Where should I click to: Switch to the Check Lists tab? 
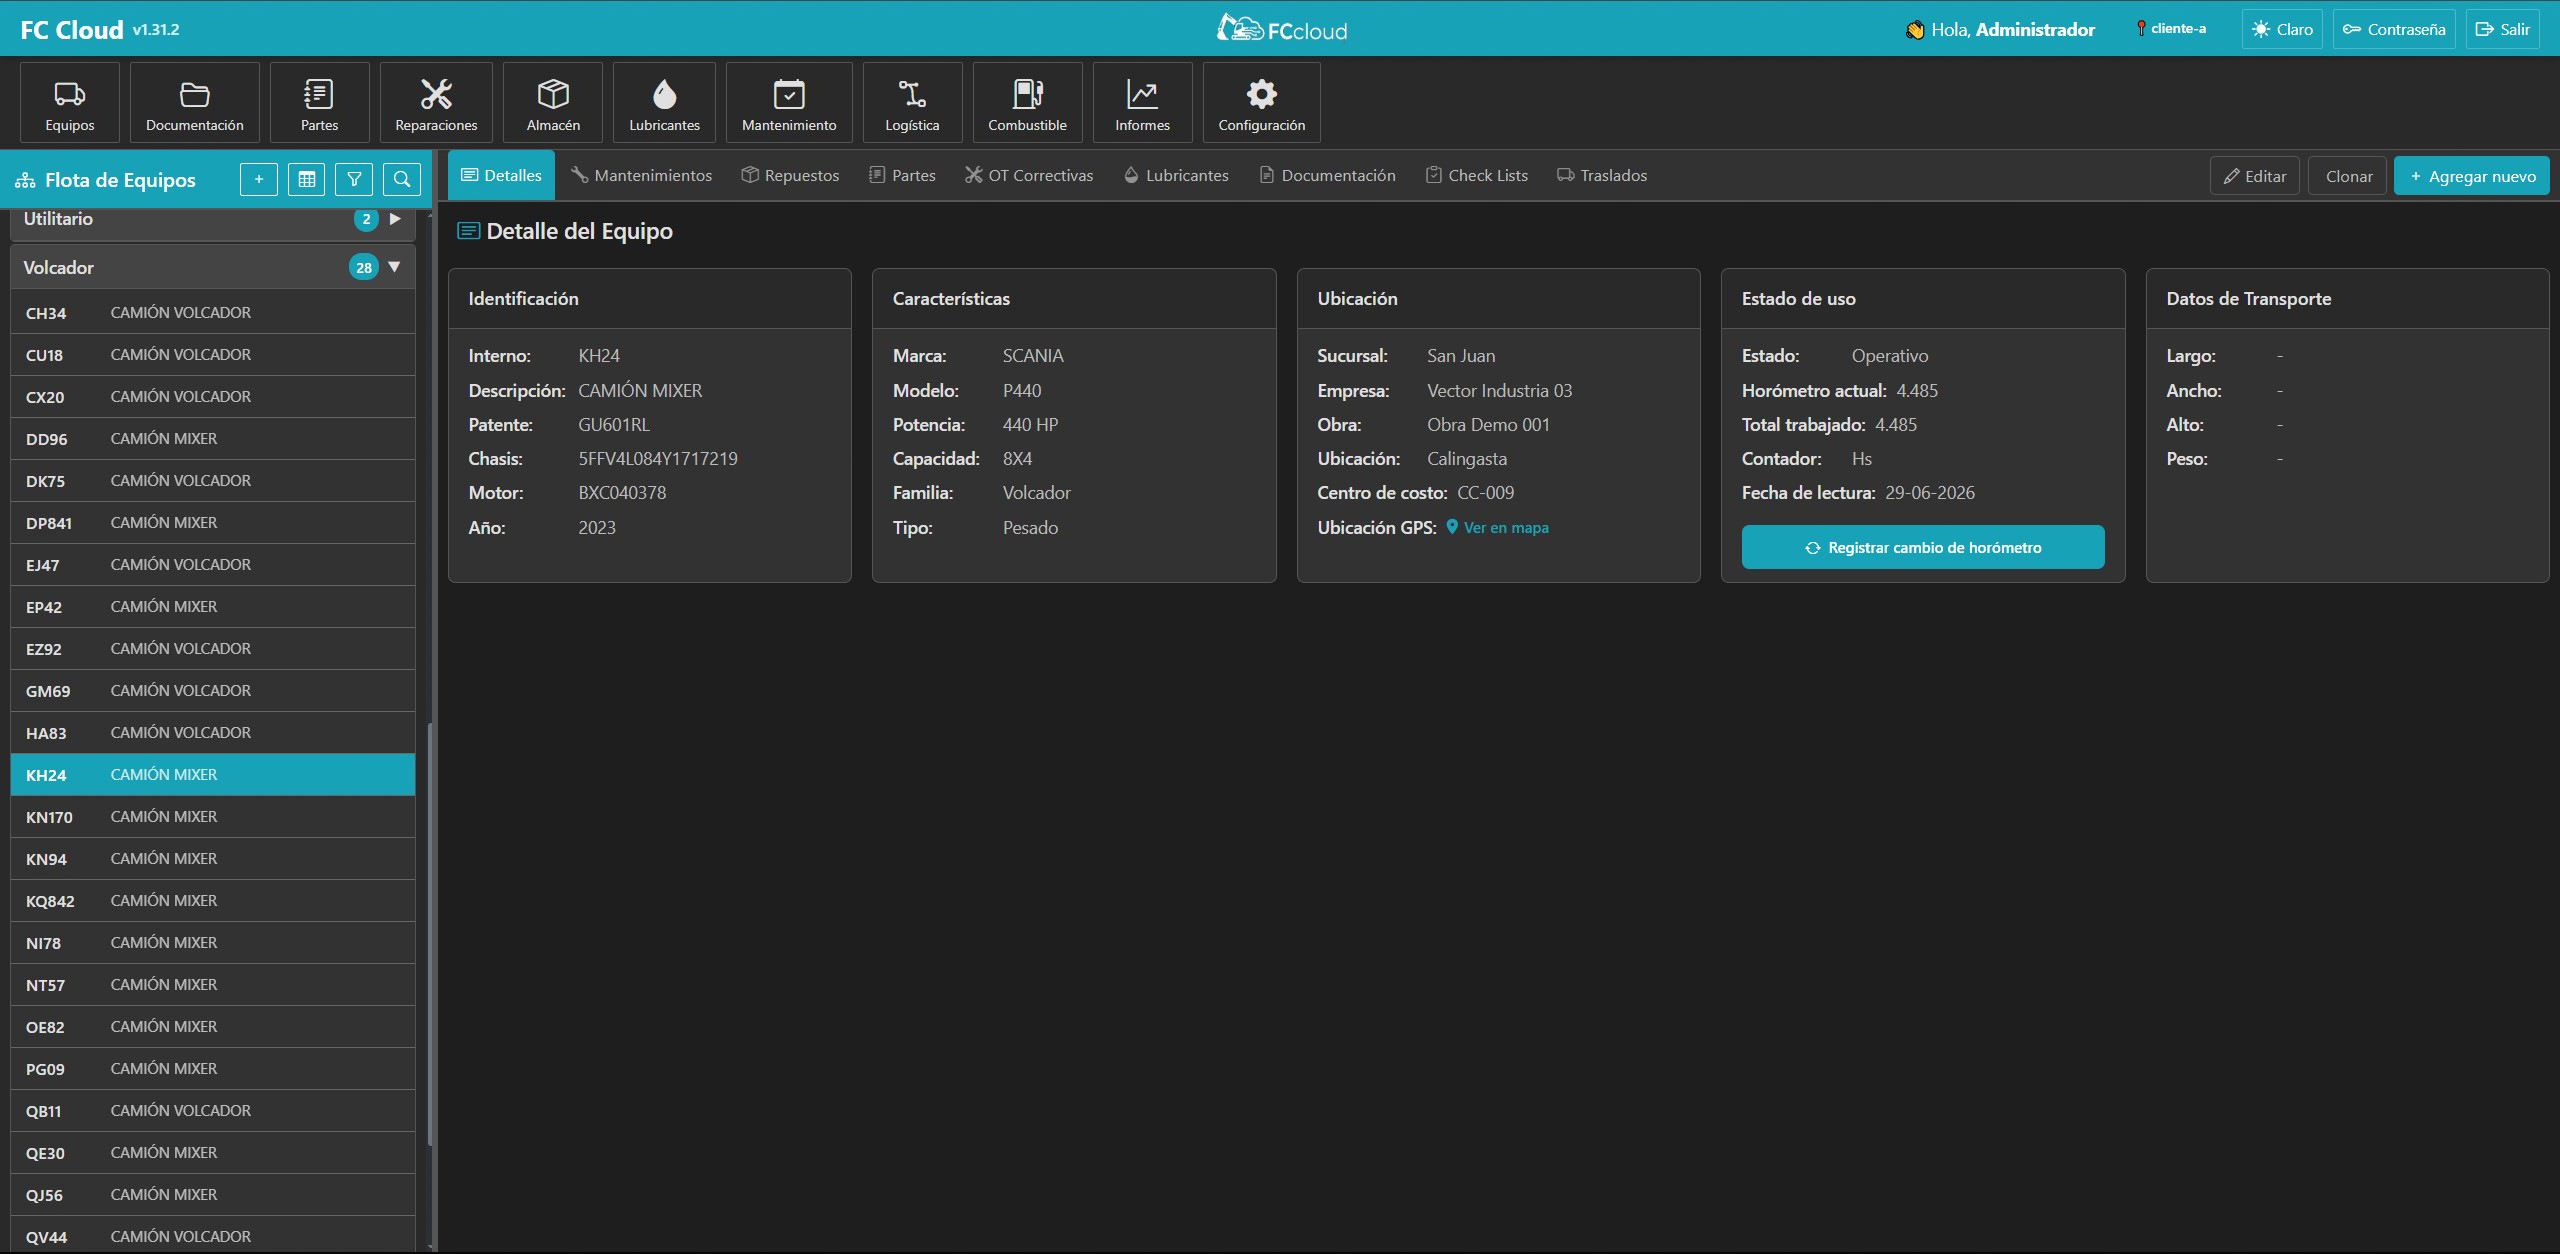pos(1477,175)
